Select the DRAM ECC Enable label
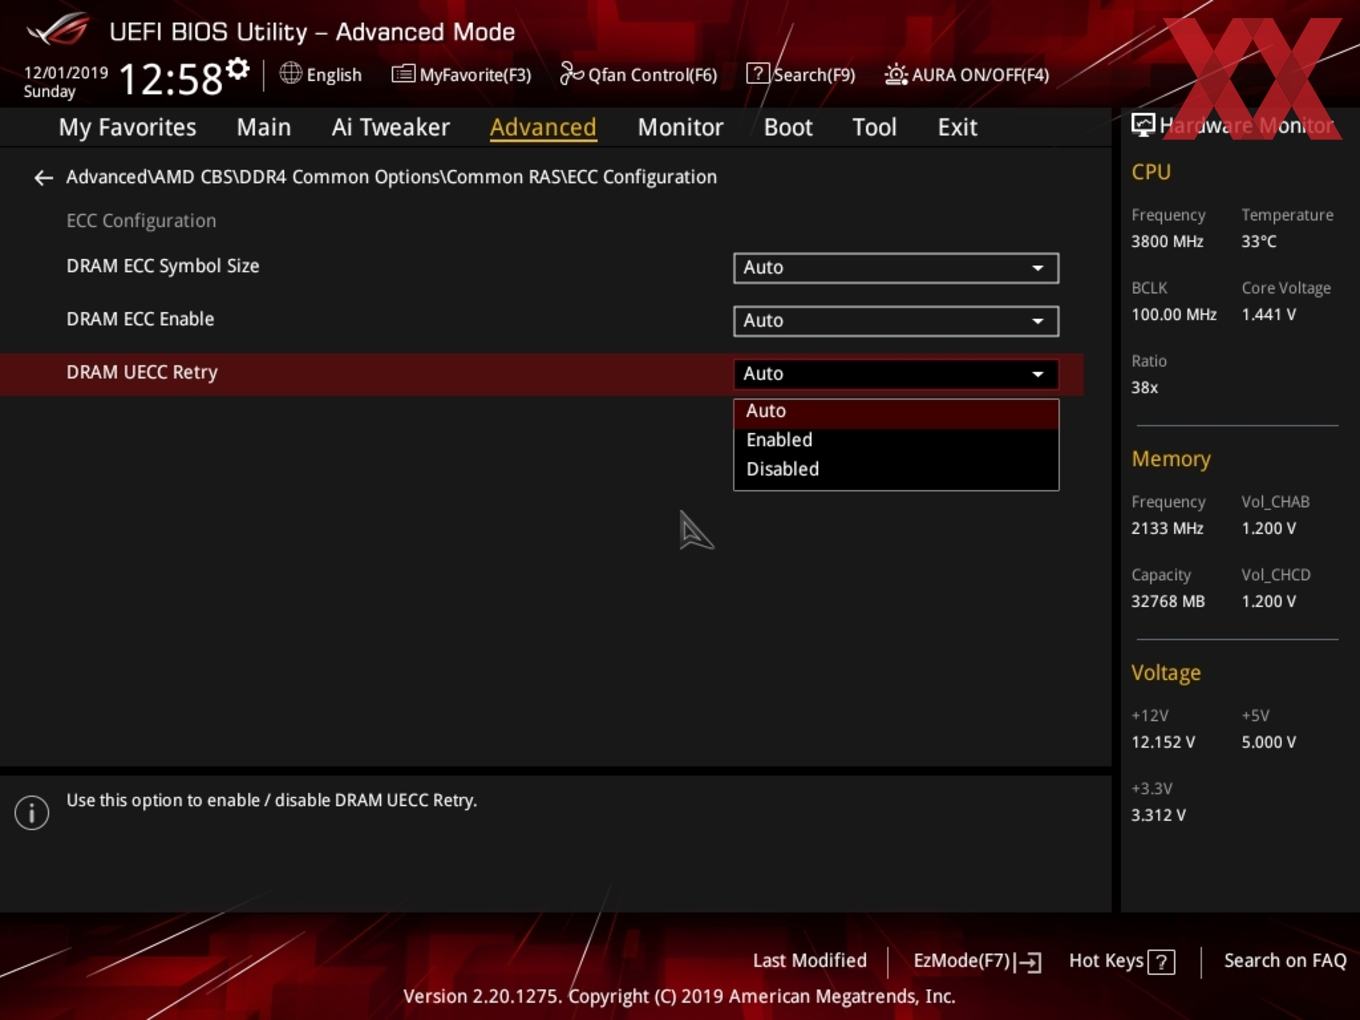1360x1020 pixels. 140,319
